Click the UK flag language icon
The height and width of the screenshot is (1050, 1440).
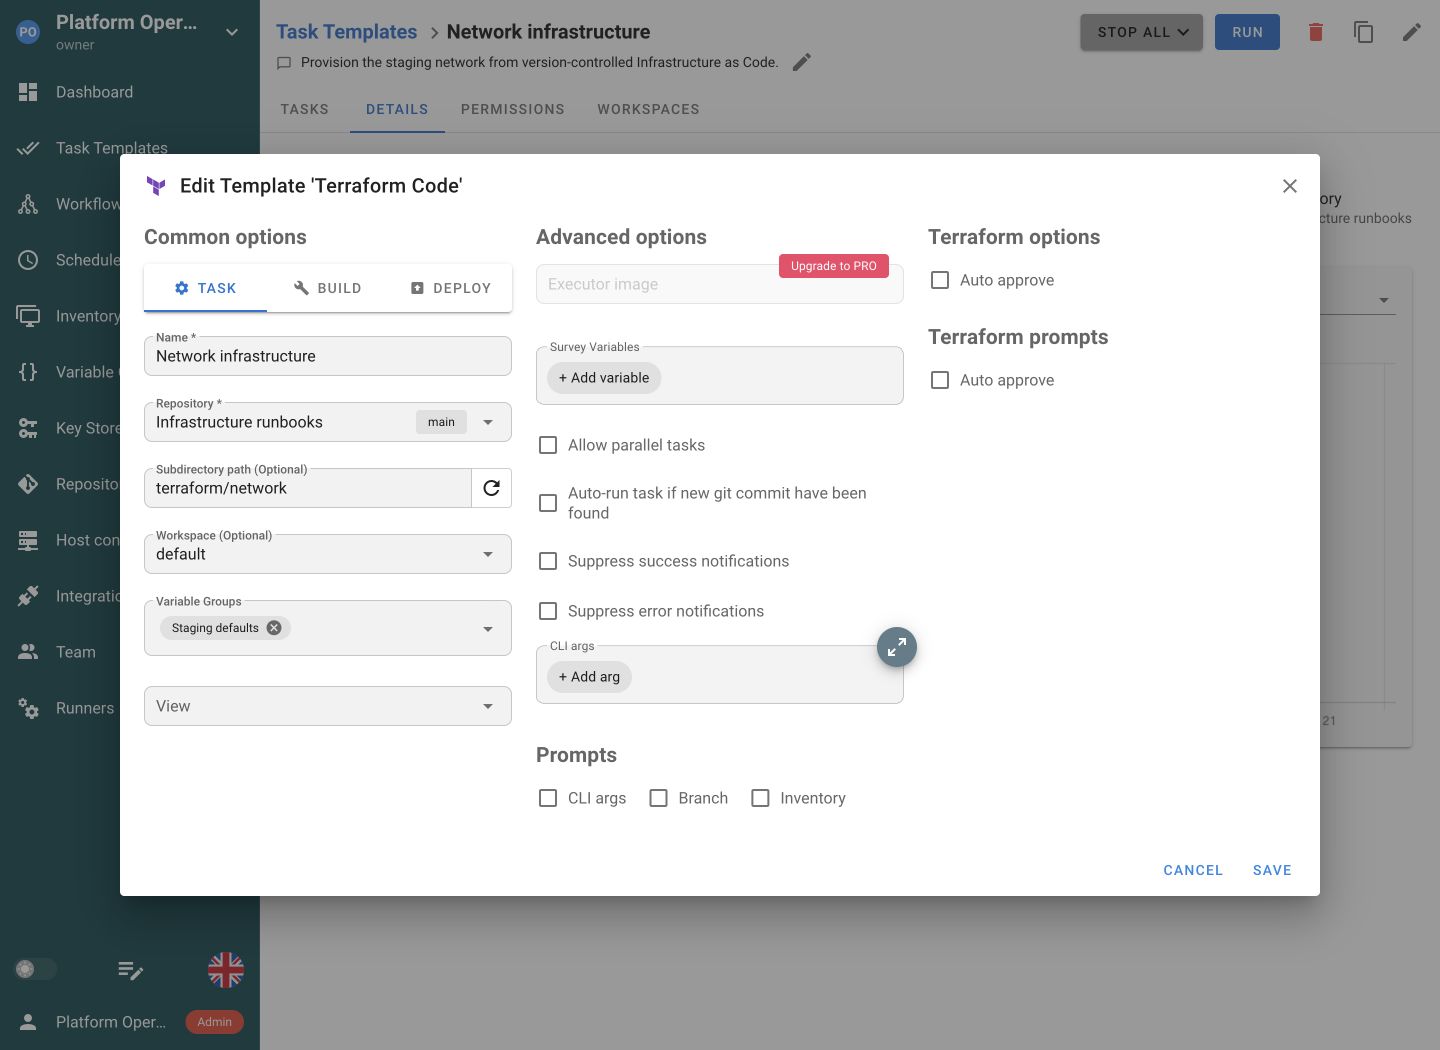226,970
